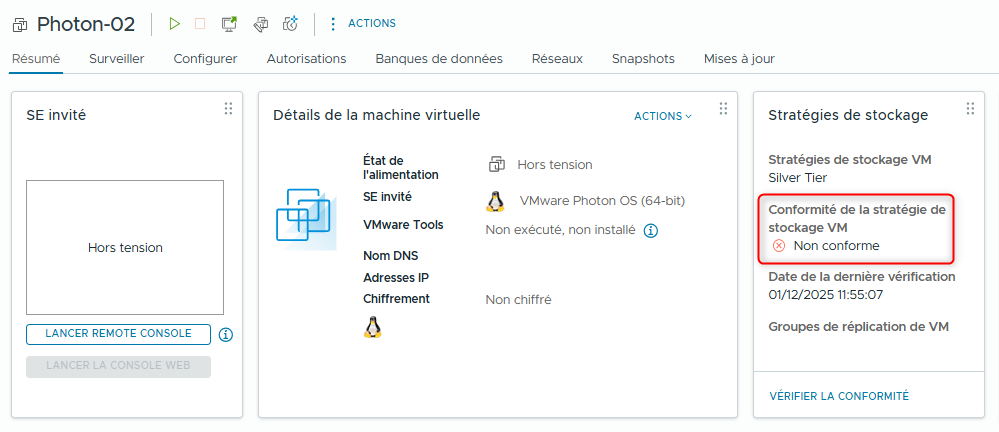The width and height of the screenshot is (999, 432).
Task: Click the Photon-02 VM title
Action: tap(86, 24)
